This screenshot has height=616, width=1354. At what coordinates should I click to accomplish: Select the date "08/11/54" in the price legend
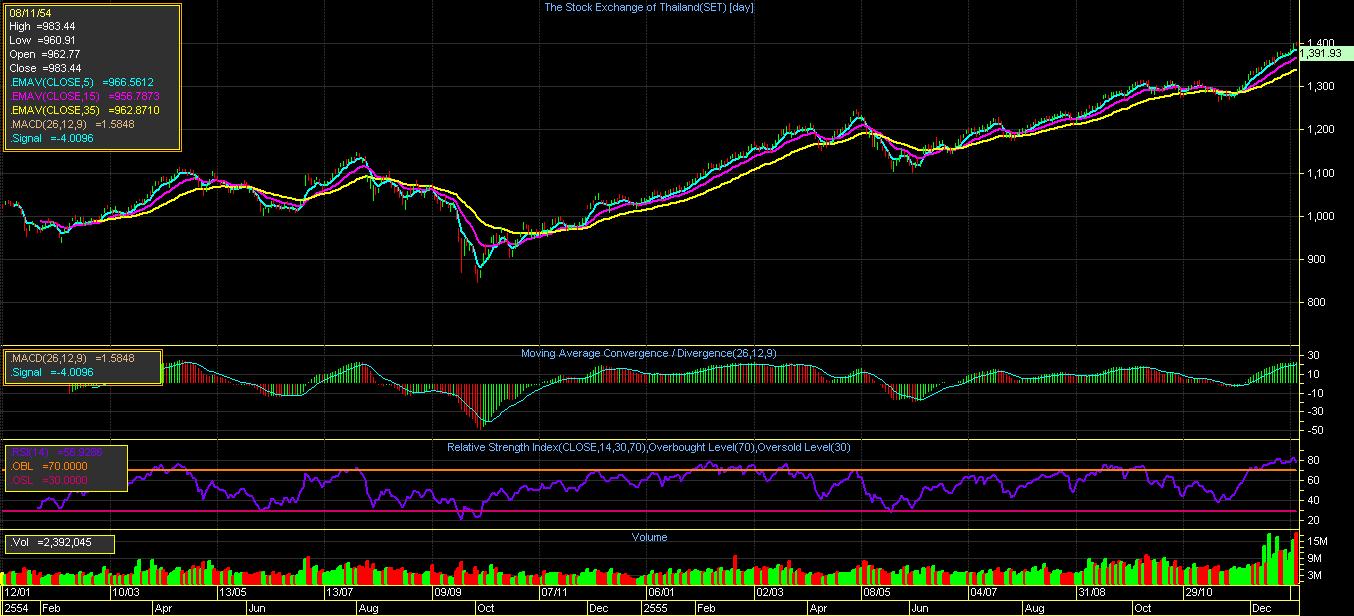pyautogui.click(x=29, y=13)
